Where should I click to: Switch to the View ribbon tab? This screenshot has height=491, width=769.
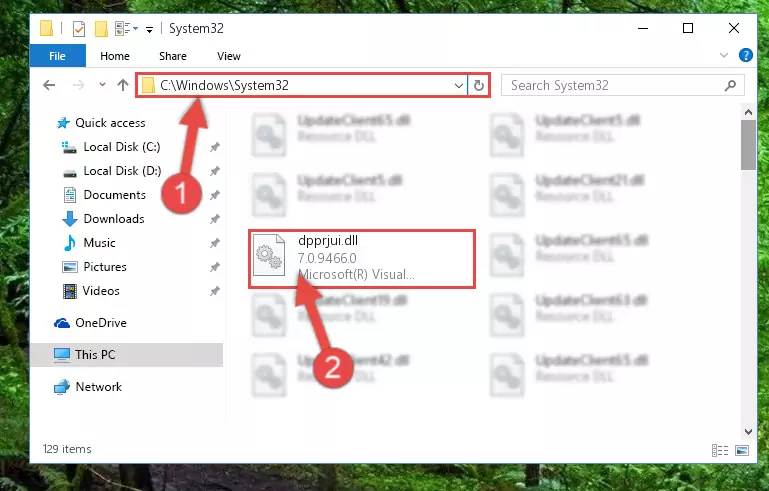pyautogui.click(x=229, y=56)
